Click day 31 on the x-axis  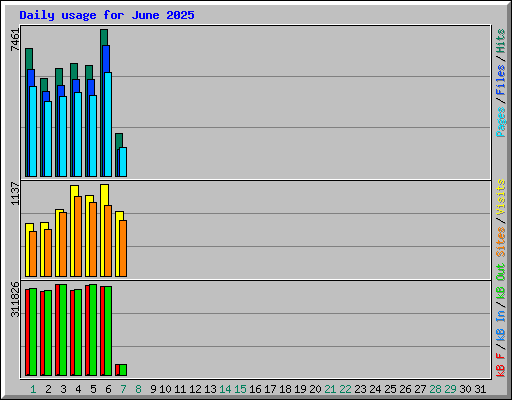pyautogui.click(x=480, y=389)
